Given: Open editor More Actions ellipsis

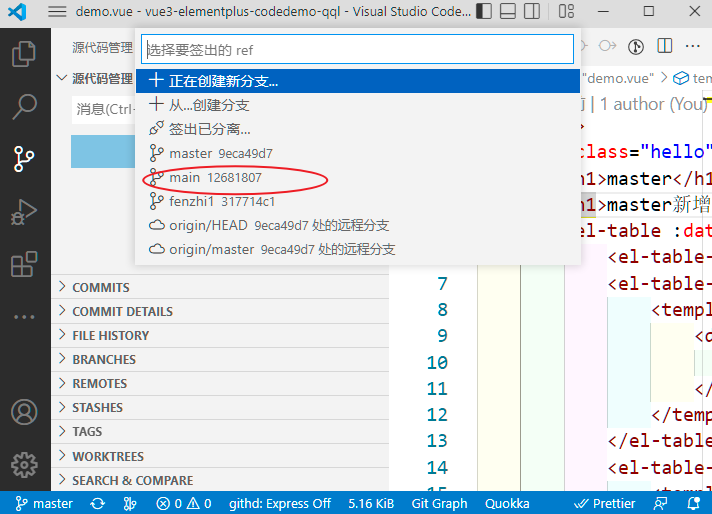Looking at the screenshot, I should pyautogui.click(x=692, y=46).
